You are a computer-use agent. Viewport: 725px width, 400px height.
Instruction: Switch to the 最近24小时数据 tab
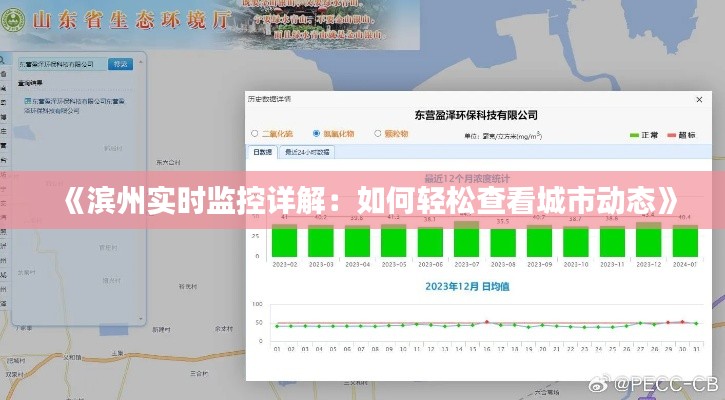pos(305,152)
